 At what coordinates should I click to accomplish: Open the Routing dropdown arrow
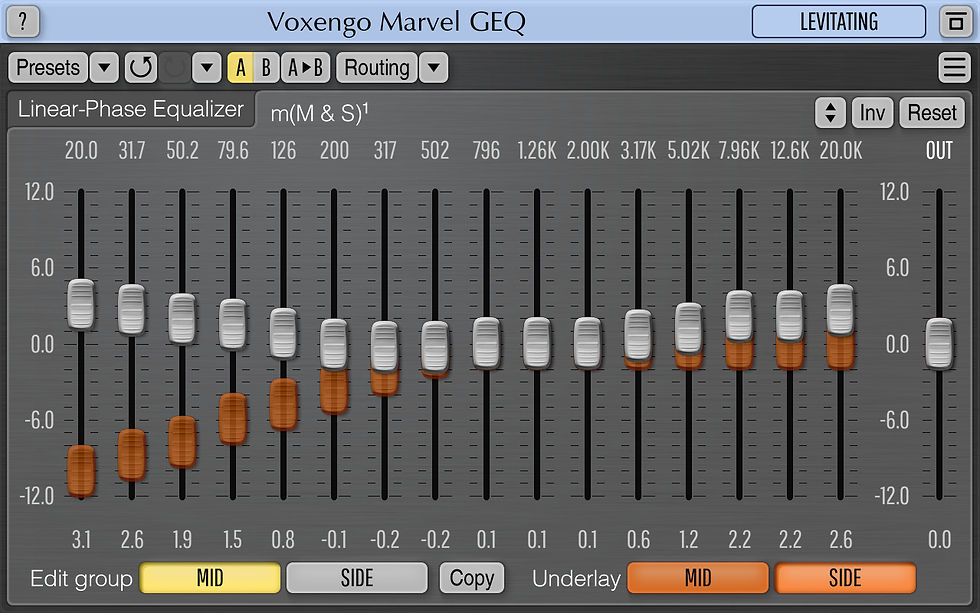[434, 67]
